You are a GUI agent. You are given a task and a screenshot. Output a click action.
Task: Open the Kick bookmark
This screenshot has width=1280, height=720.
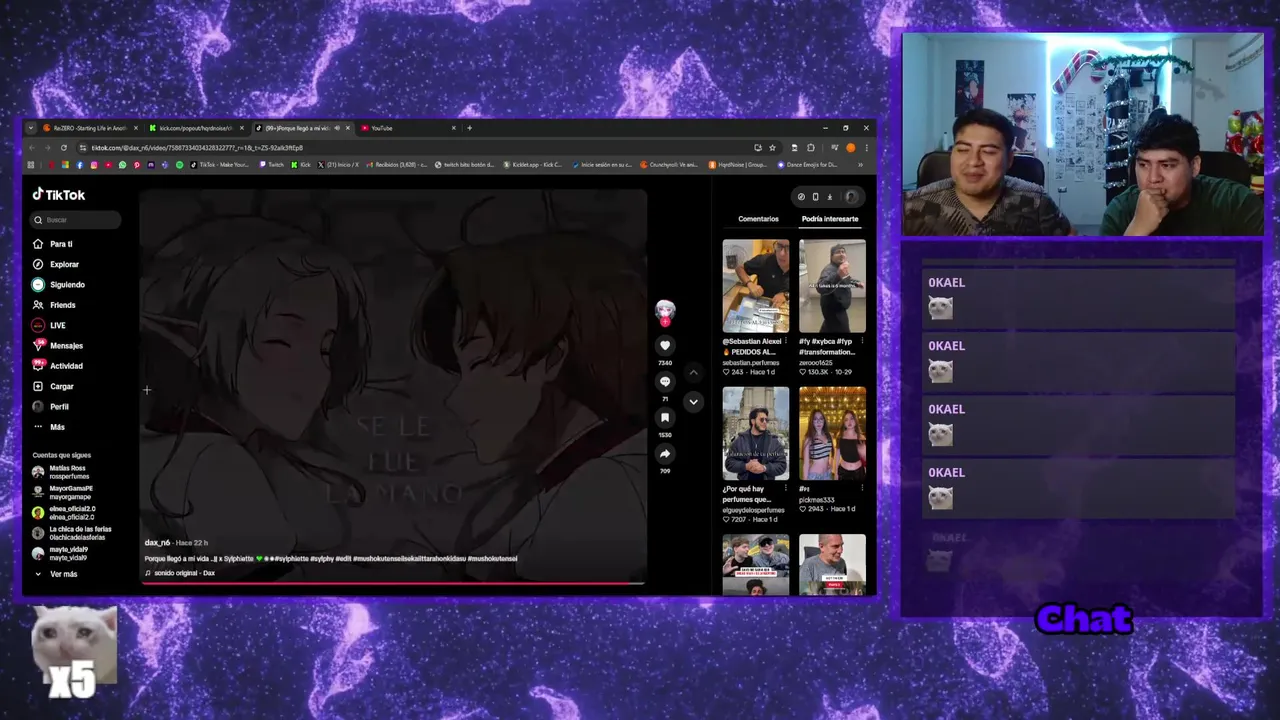(301, 165)
